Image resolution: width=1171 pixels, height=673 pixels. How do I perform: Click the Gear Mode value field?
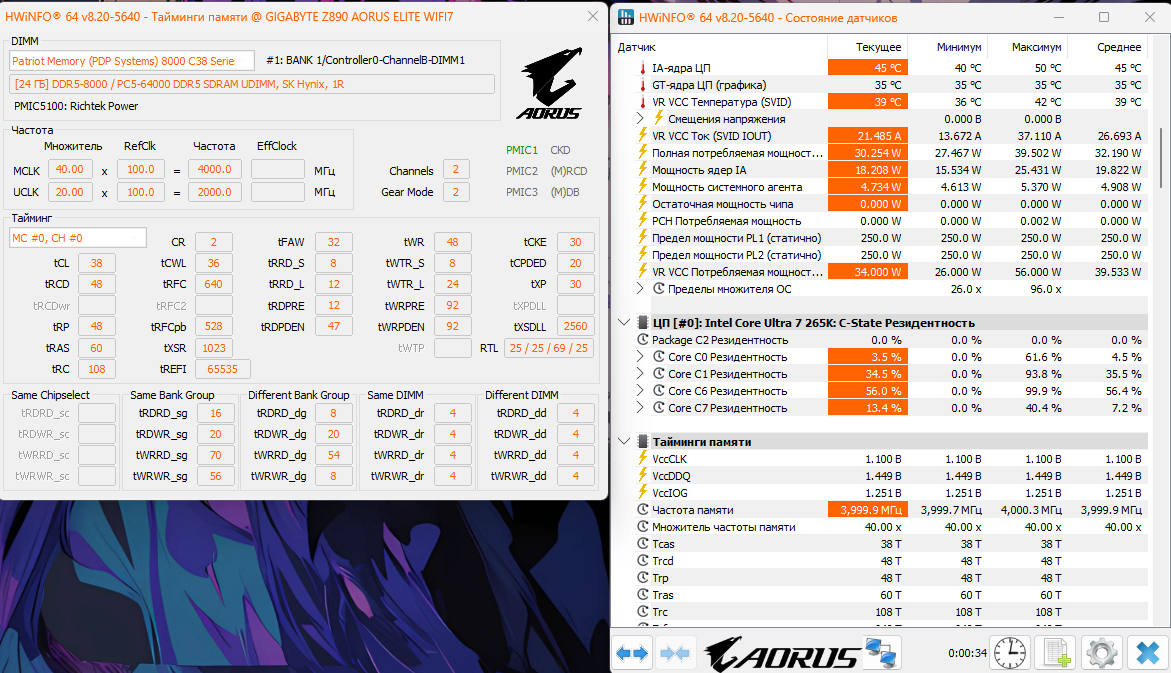click(456, 192)
